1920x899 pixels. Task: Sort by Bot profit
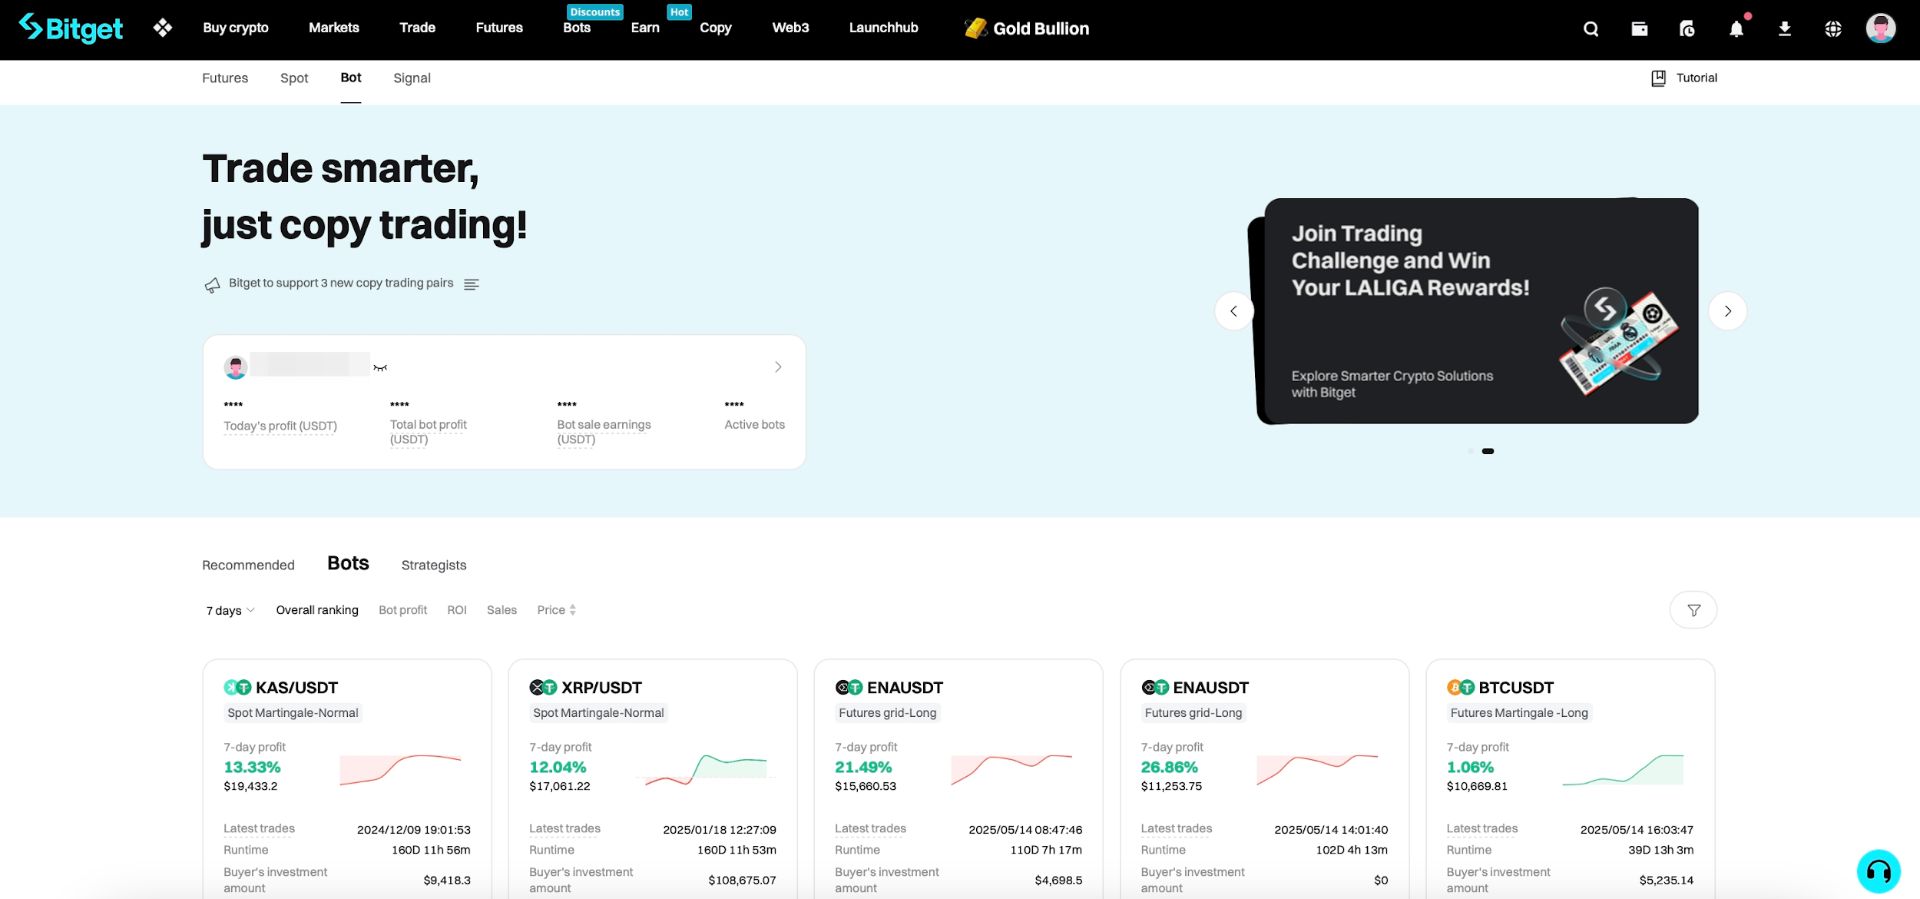click(403, 610)
